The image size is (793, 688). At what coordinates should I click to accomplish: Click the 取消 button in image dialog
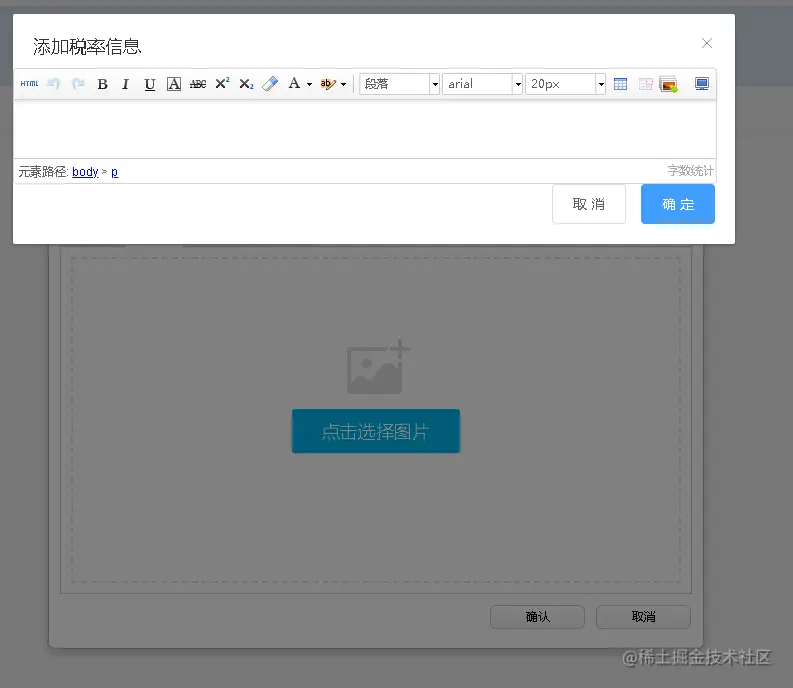(643, 617)
